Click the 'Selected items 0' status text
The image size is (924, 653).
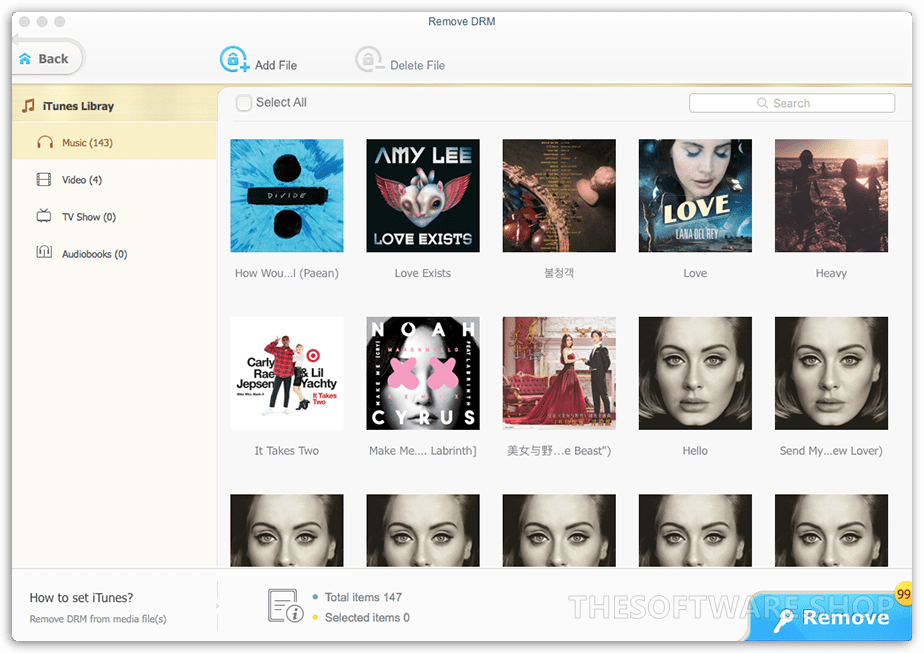(x=367, y=617)
